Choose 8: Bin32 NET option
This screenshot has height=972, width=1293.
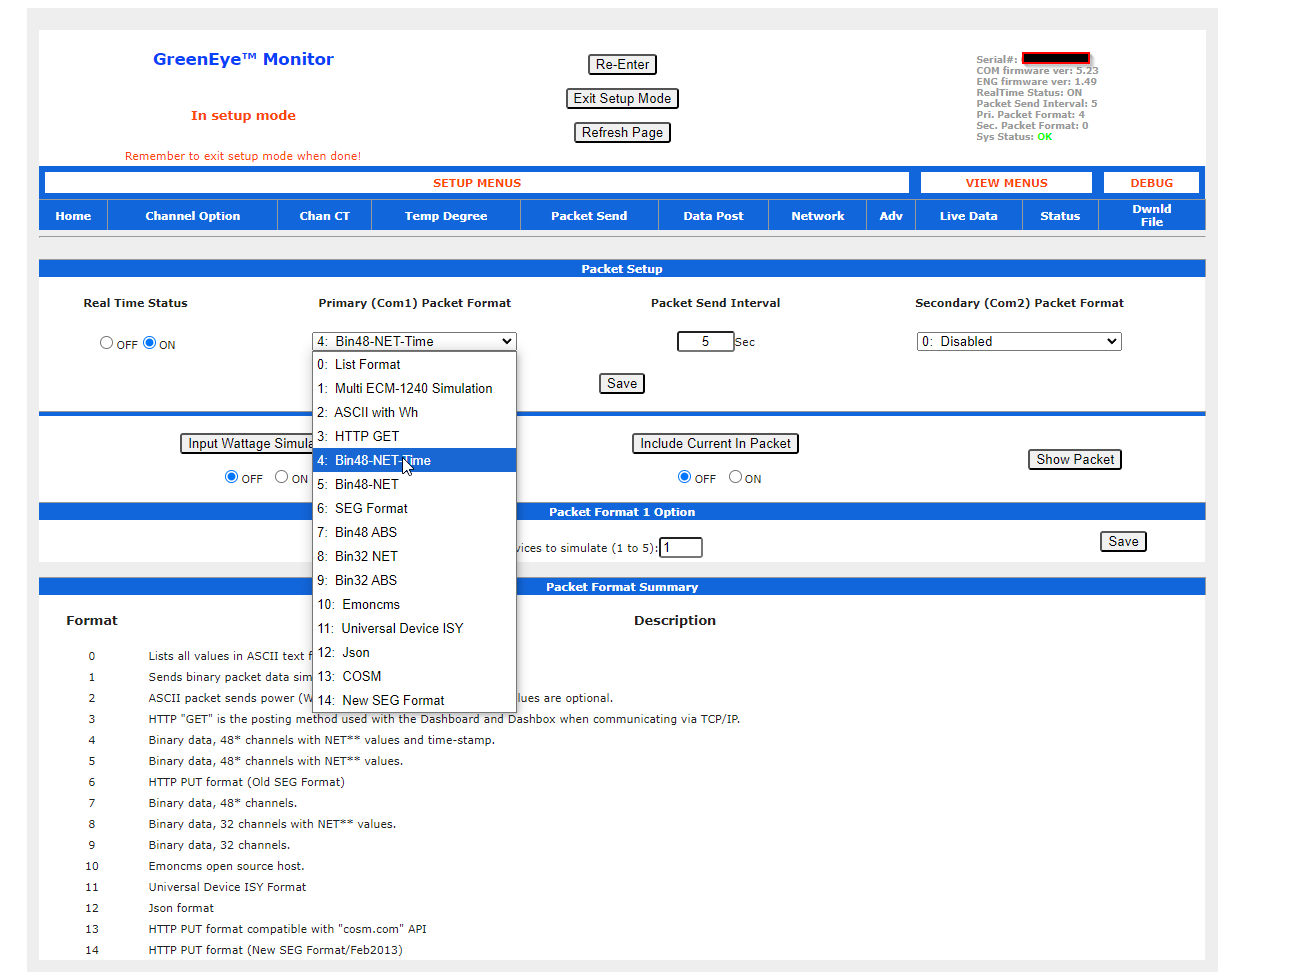tap(414, 557)
